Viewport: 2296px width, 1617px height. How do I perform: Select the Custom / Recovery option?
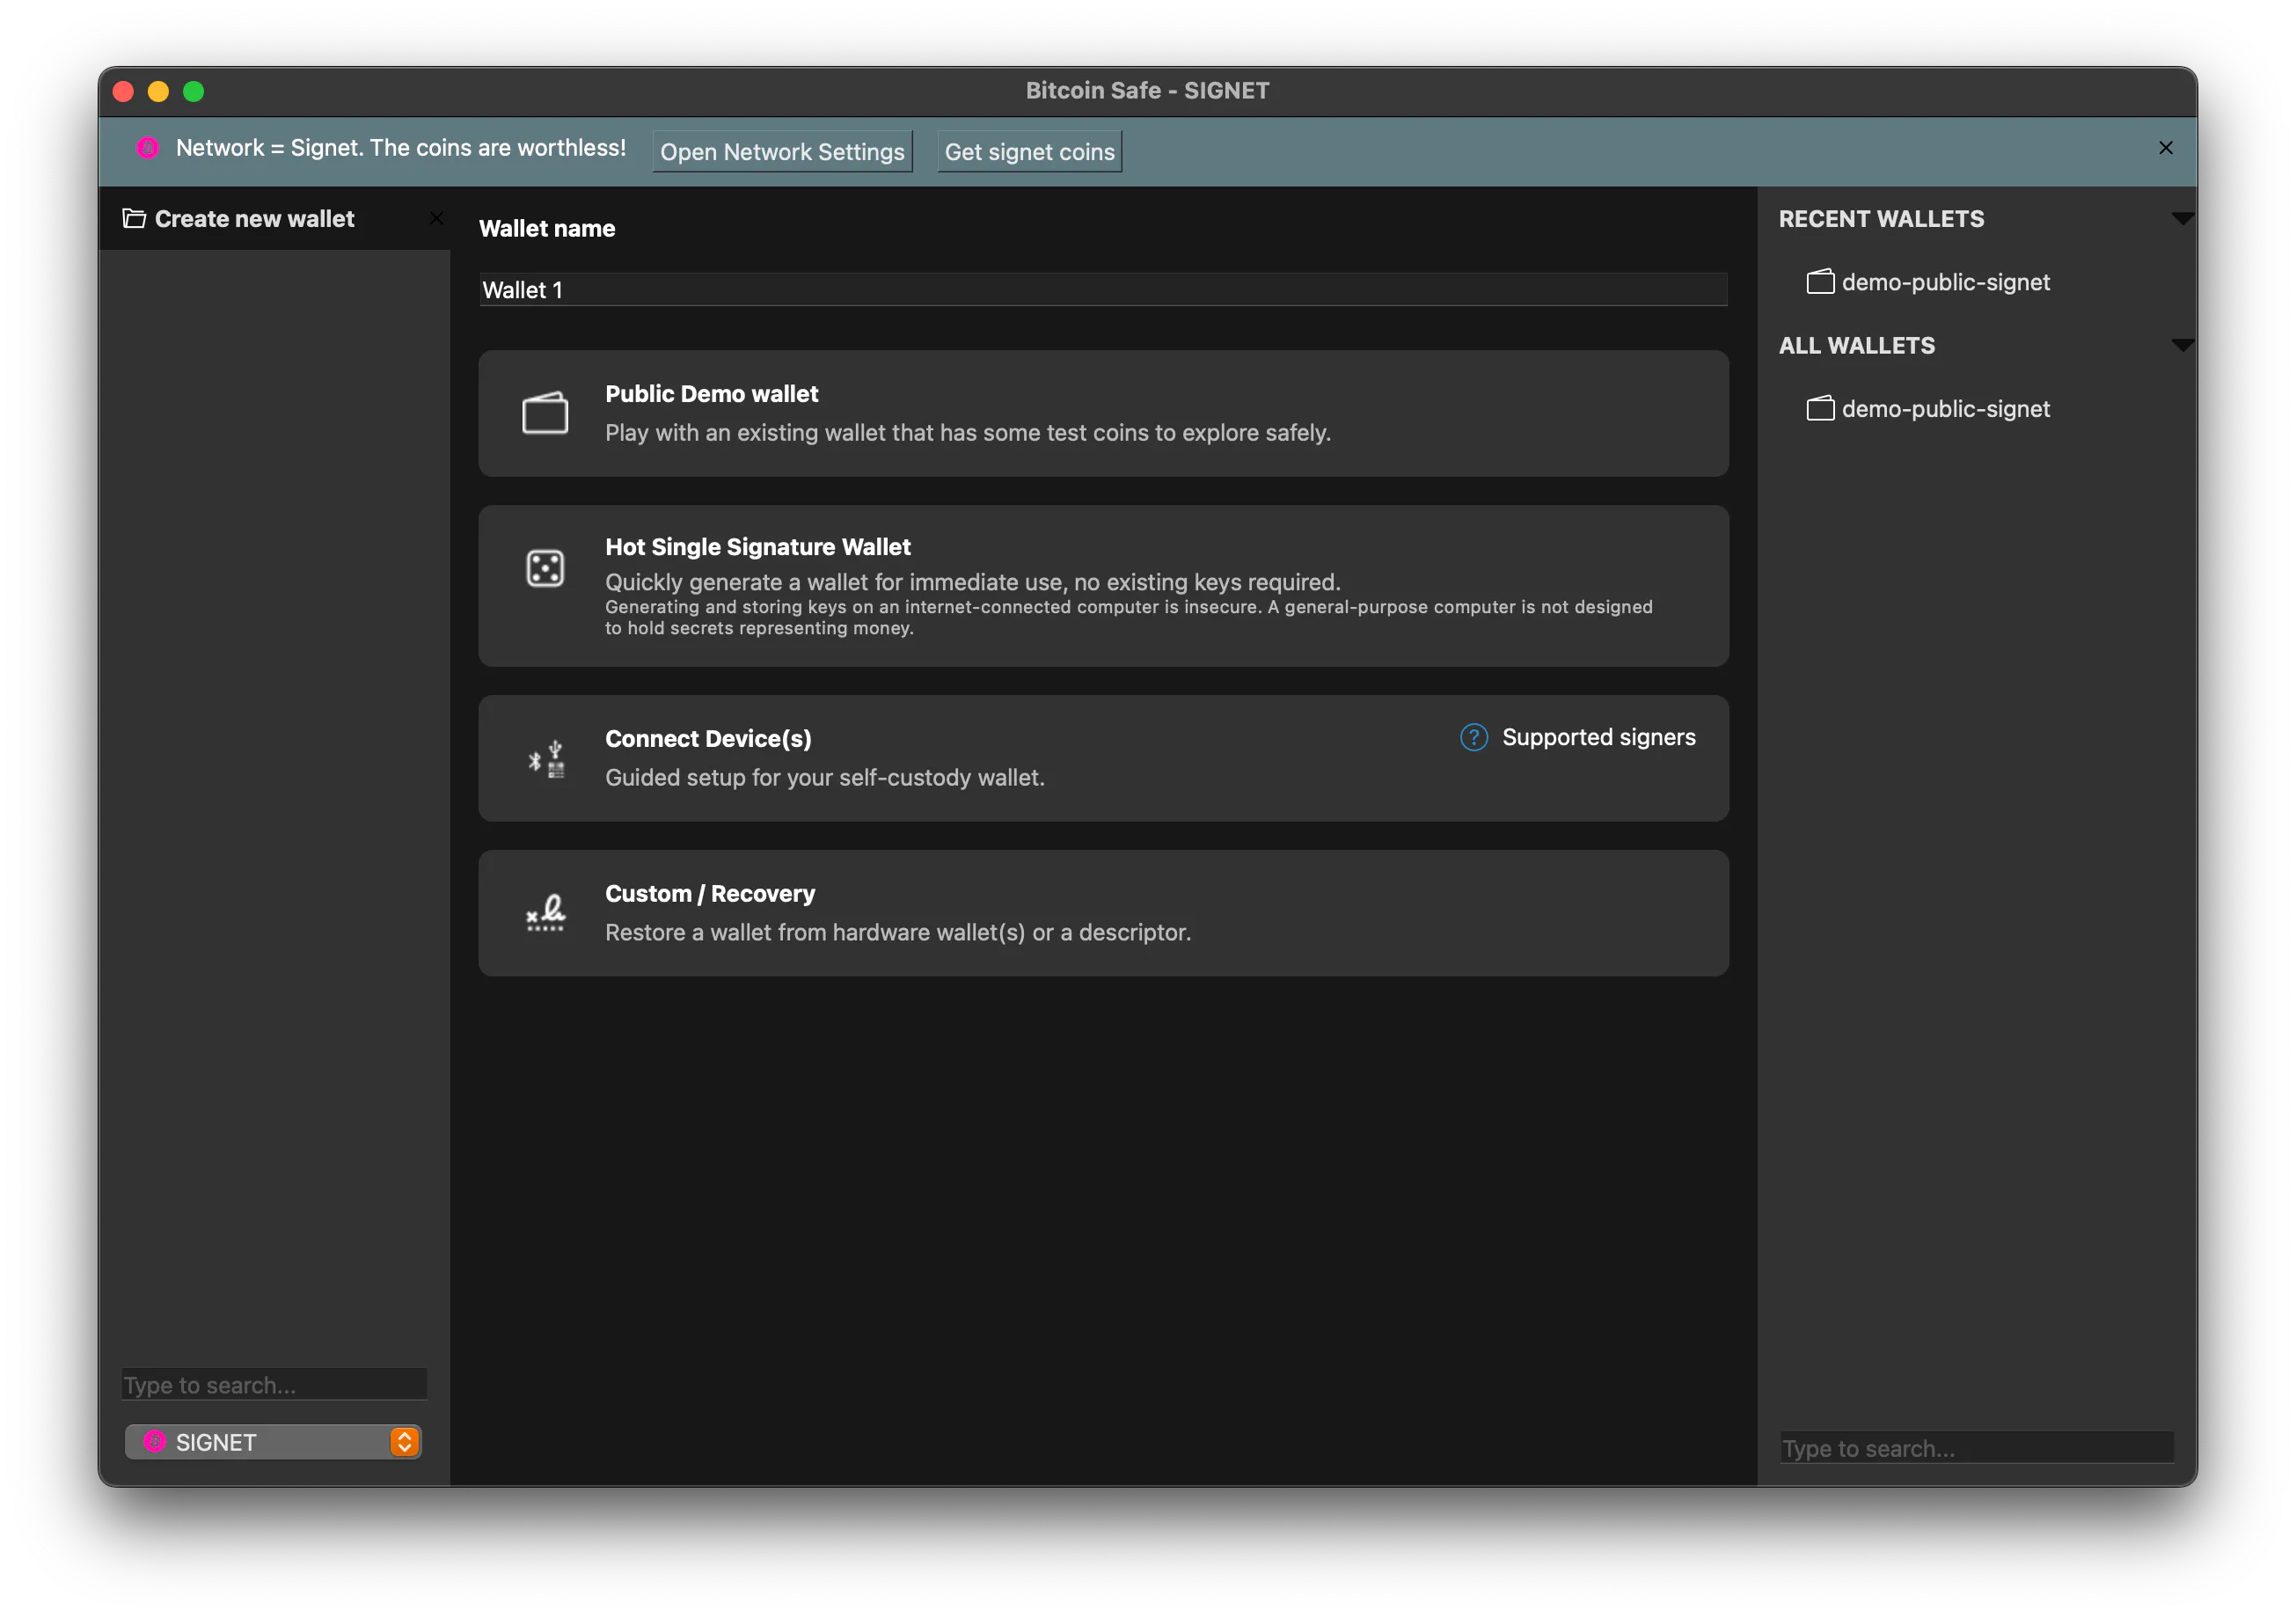[x=1103, y=913]
